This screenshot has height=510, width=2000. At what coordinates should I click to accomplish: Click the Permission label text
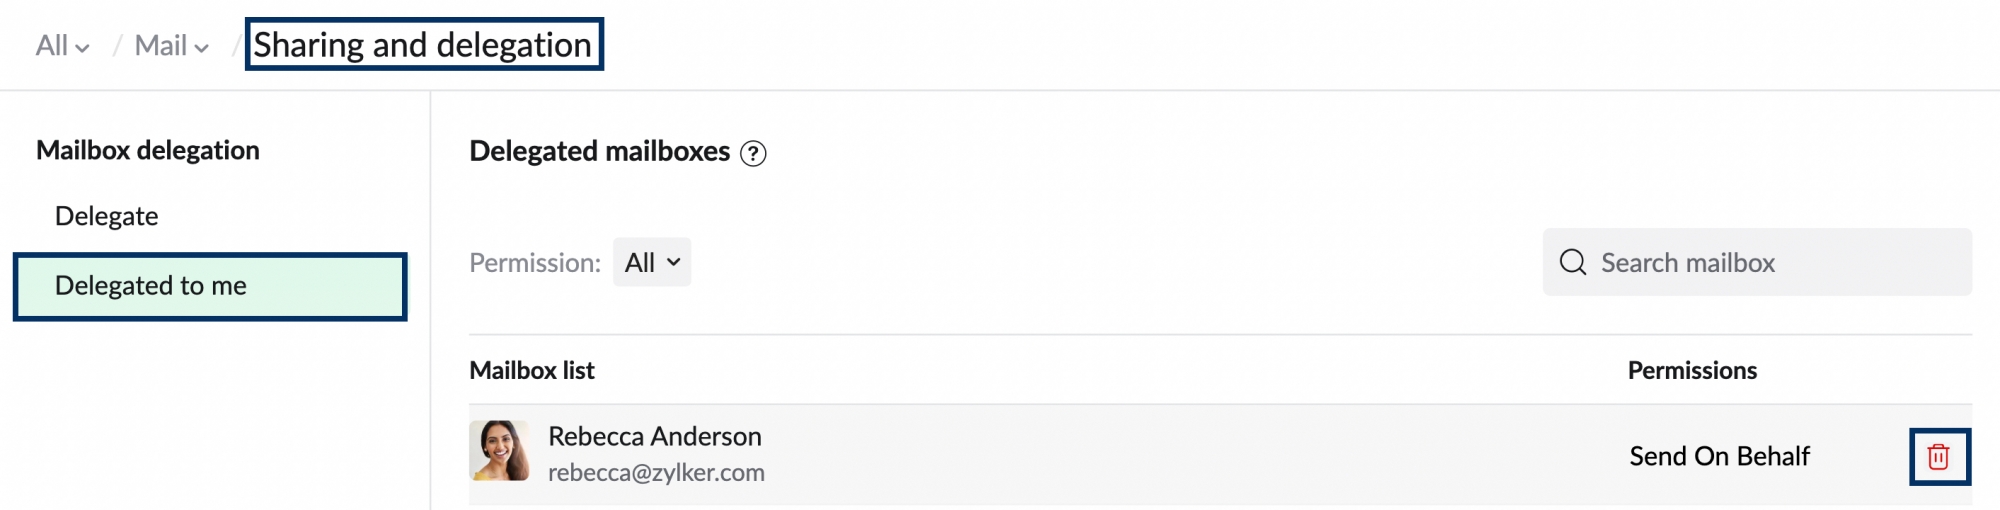[x=535, y=262]
